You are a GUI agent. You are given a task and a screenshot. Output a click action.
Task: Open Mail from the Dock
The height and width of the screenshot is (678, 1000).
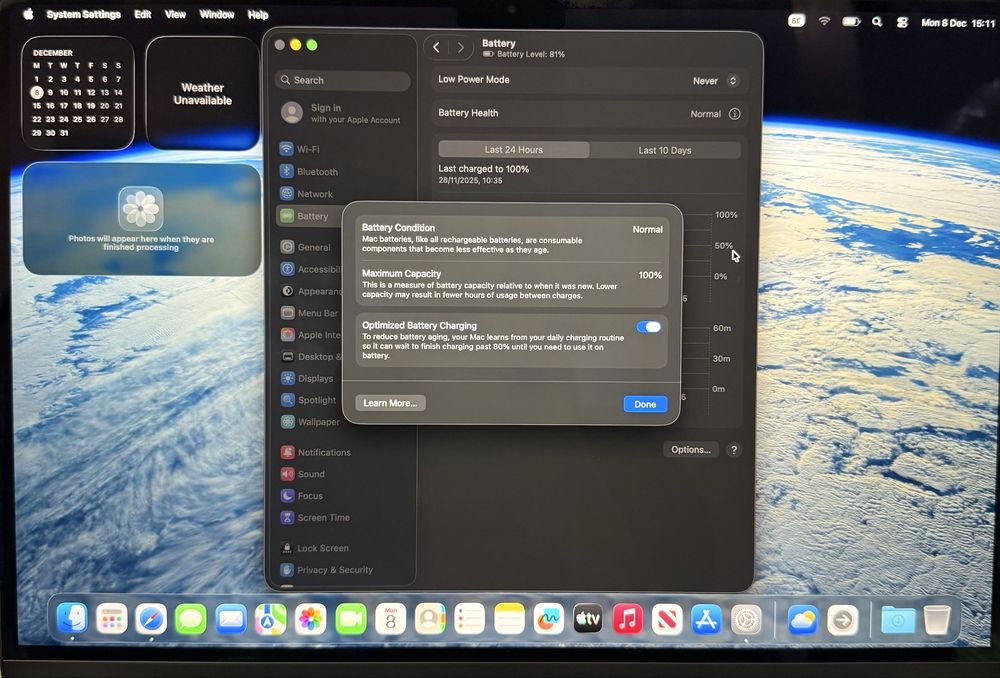click(x=231, y=619)
